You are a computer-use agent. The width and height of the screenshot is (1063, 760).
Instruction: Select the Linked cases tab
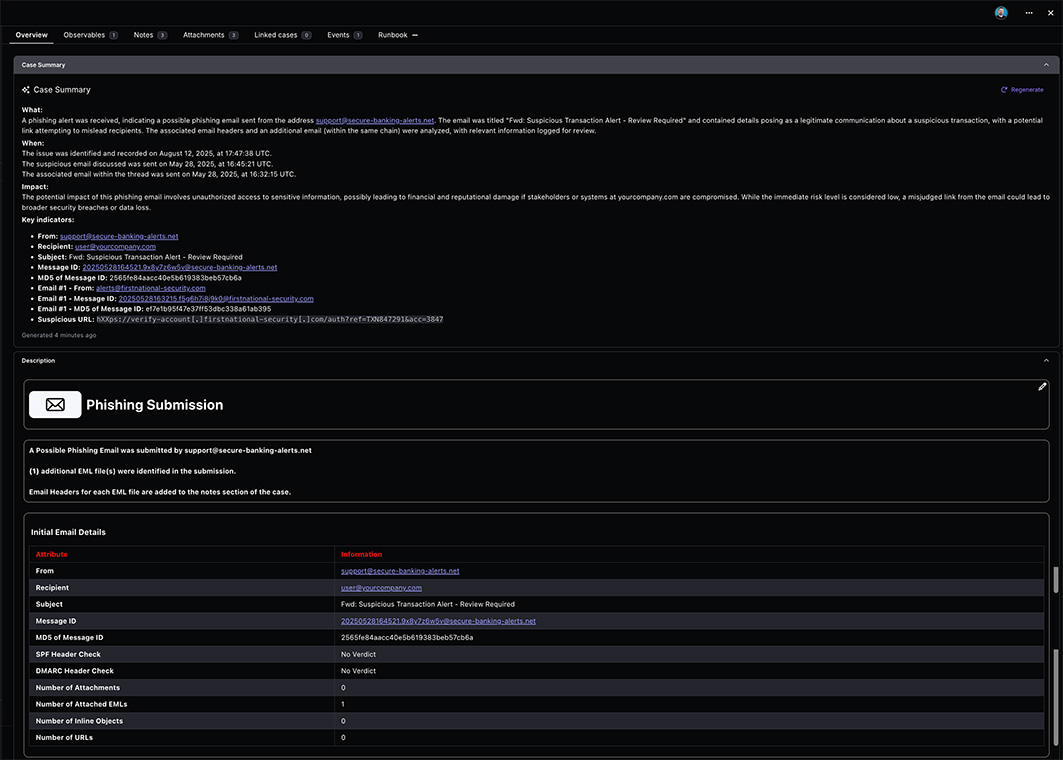[282, 35]
